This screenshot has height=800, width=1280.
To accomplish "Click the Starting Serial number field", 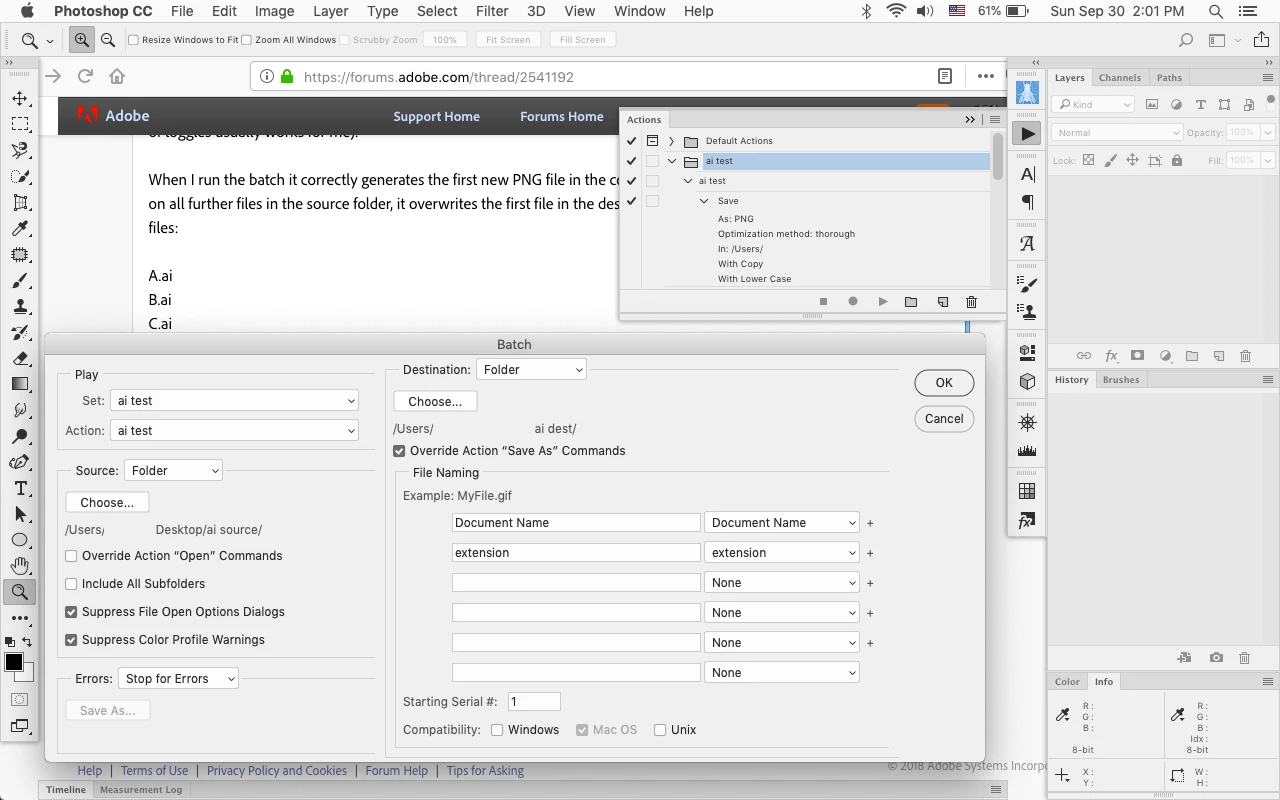I will (534, 702).
